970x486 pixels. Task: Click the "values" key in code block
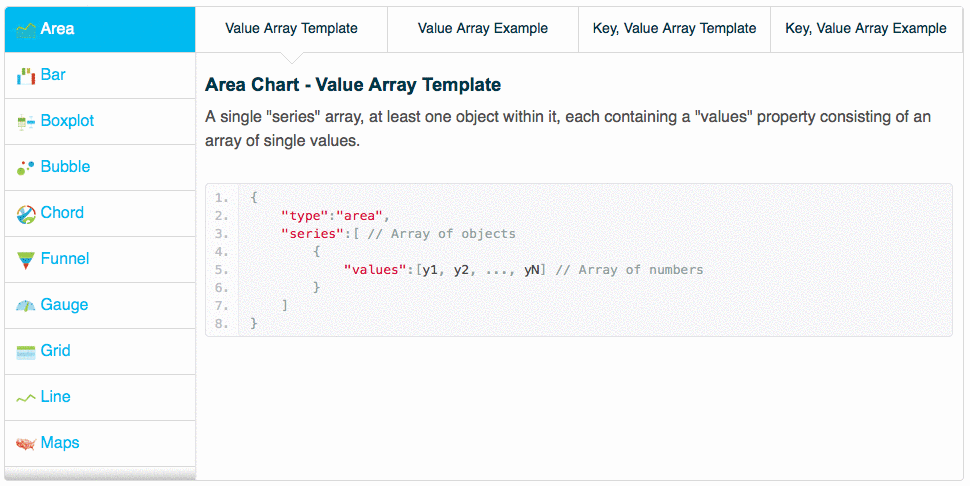(376, 270)
